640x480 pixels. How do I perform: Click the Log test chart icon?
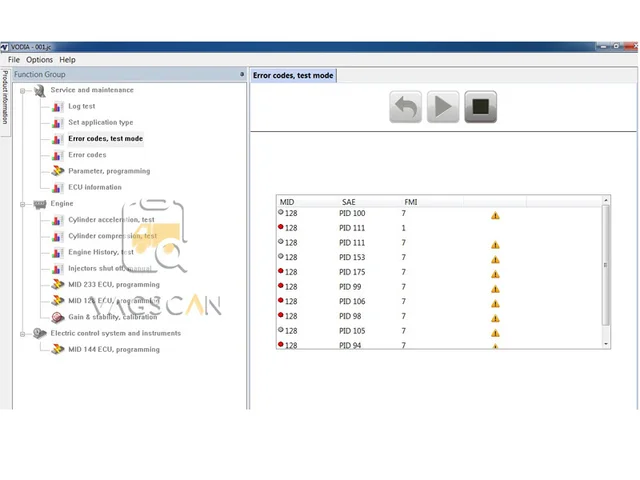[58, 107]
